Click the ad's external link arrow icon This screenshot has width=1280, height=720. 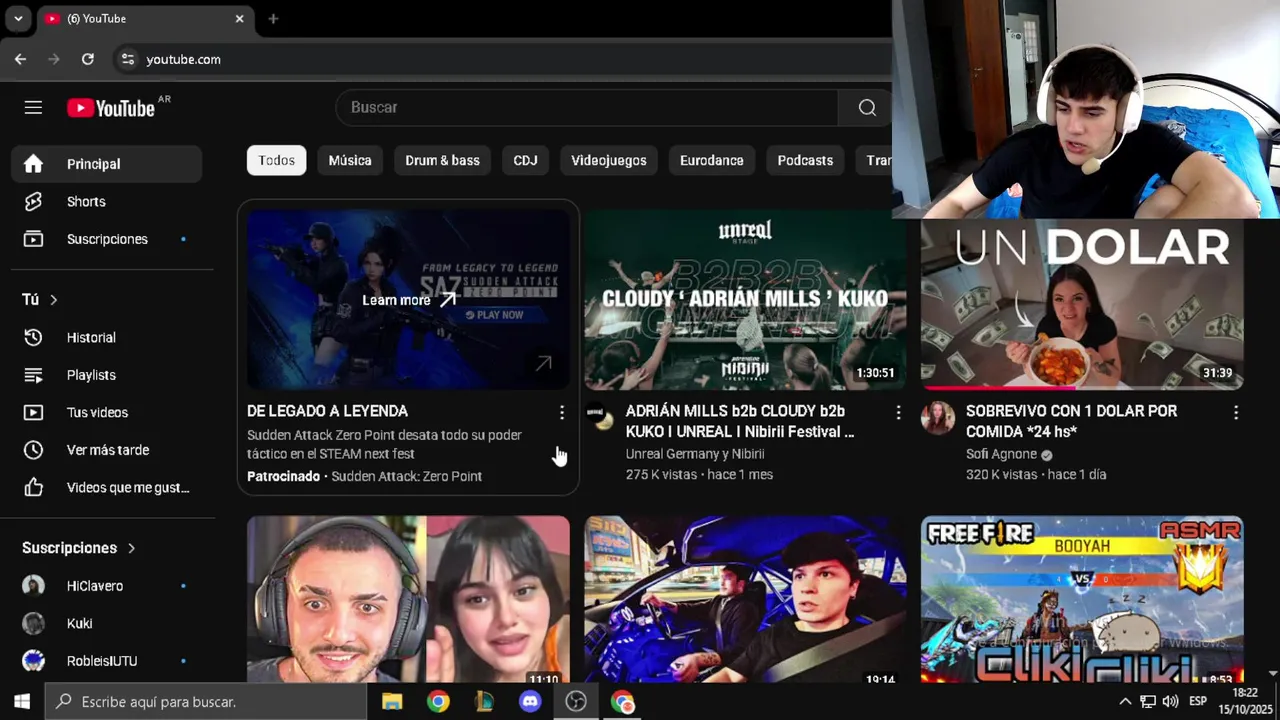[543, 363]
